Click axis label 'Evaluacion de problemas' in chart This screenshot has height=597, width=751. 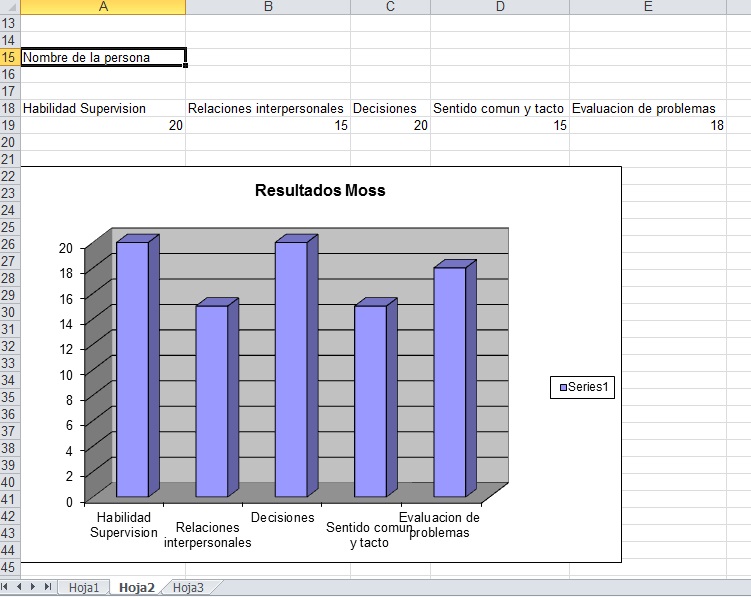439,525
